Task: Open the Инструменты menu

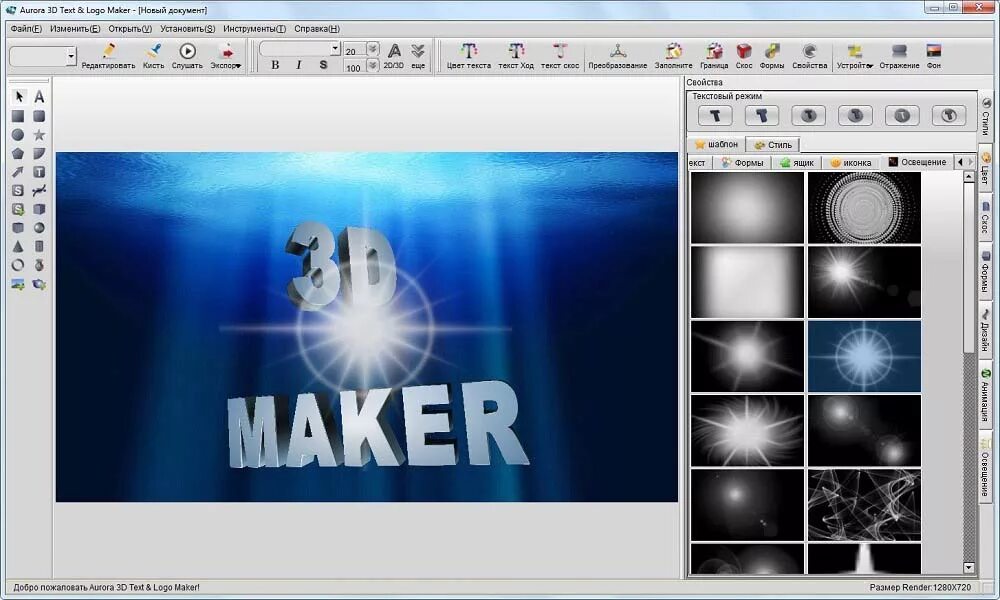Action: coord(254,29)
